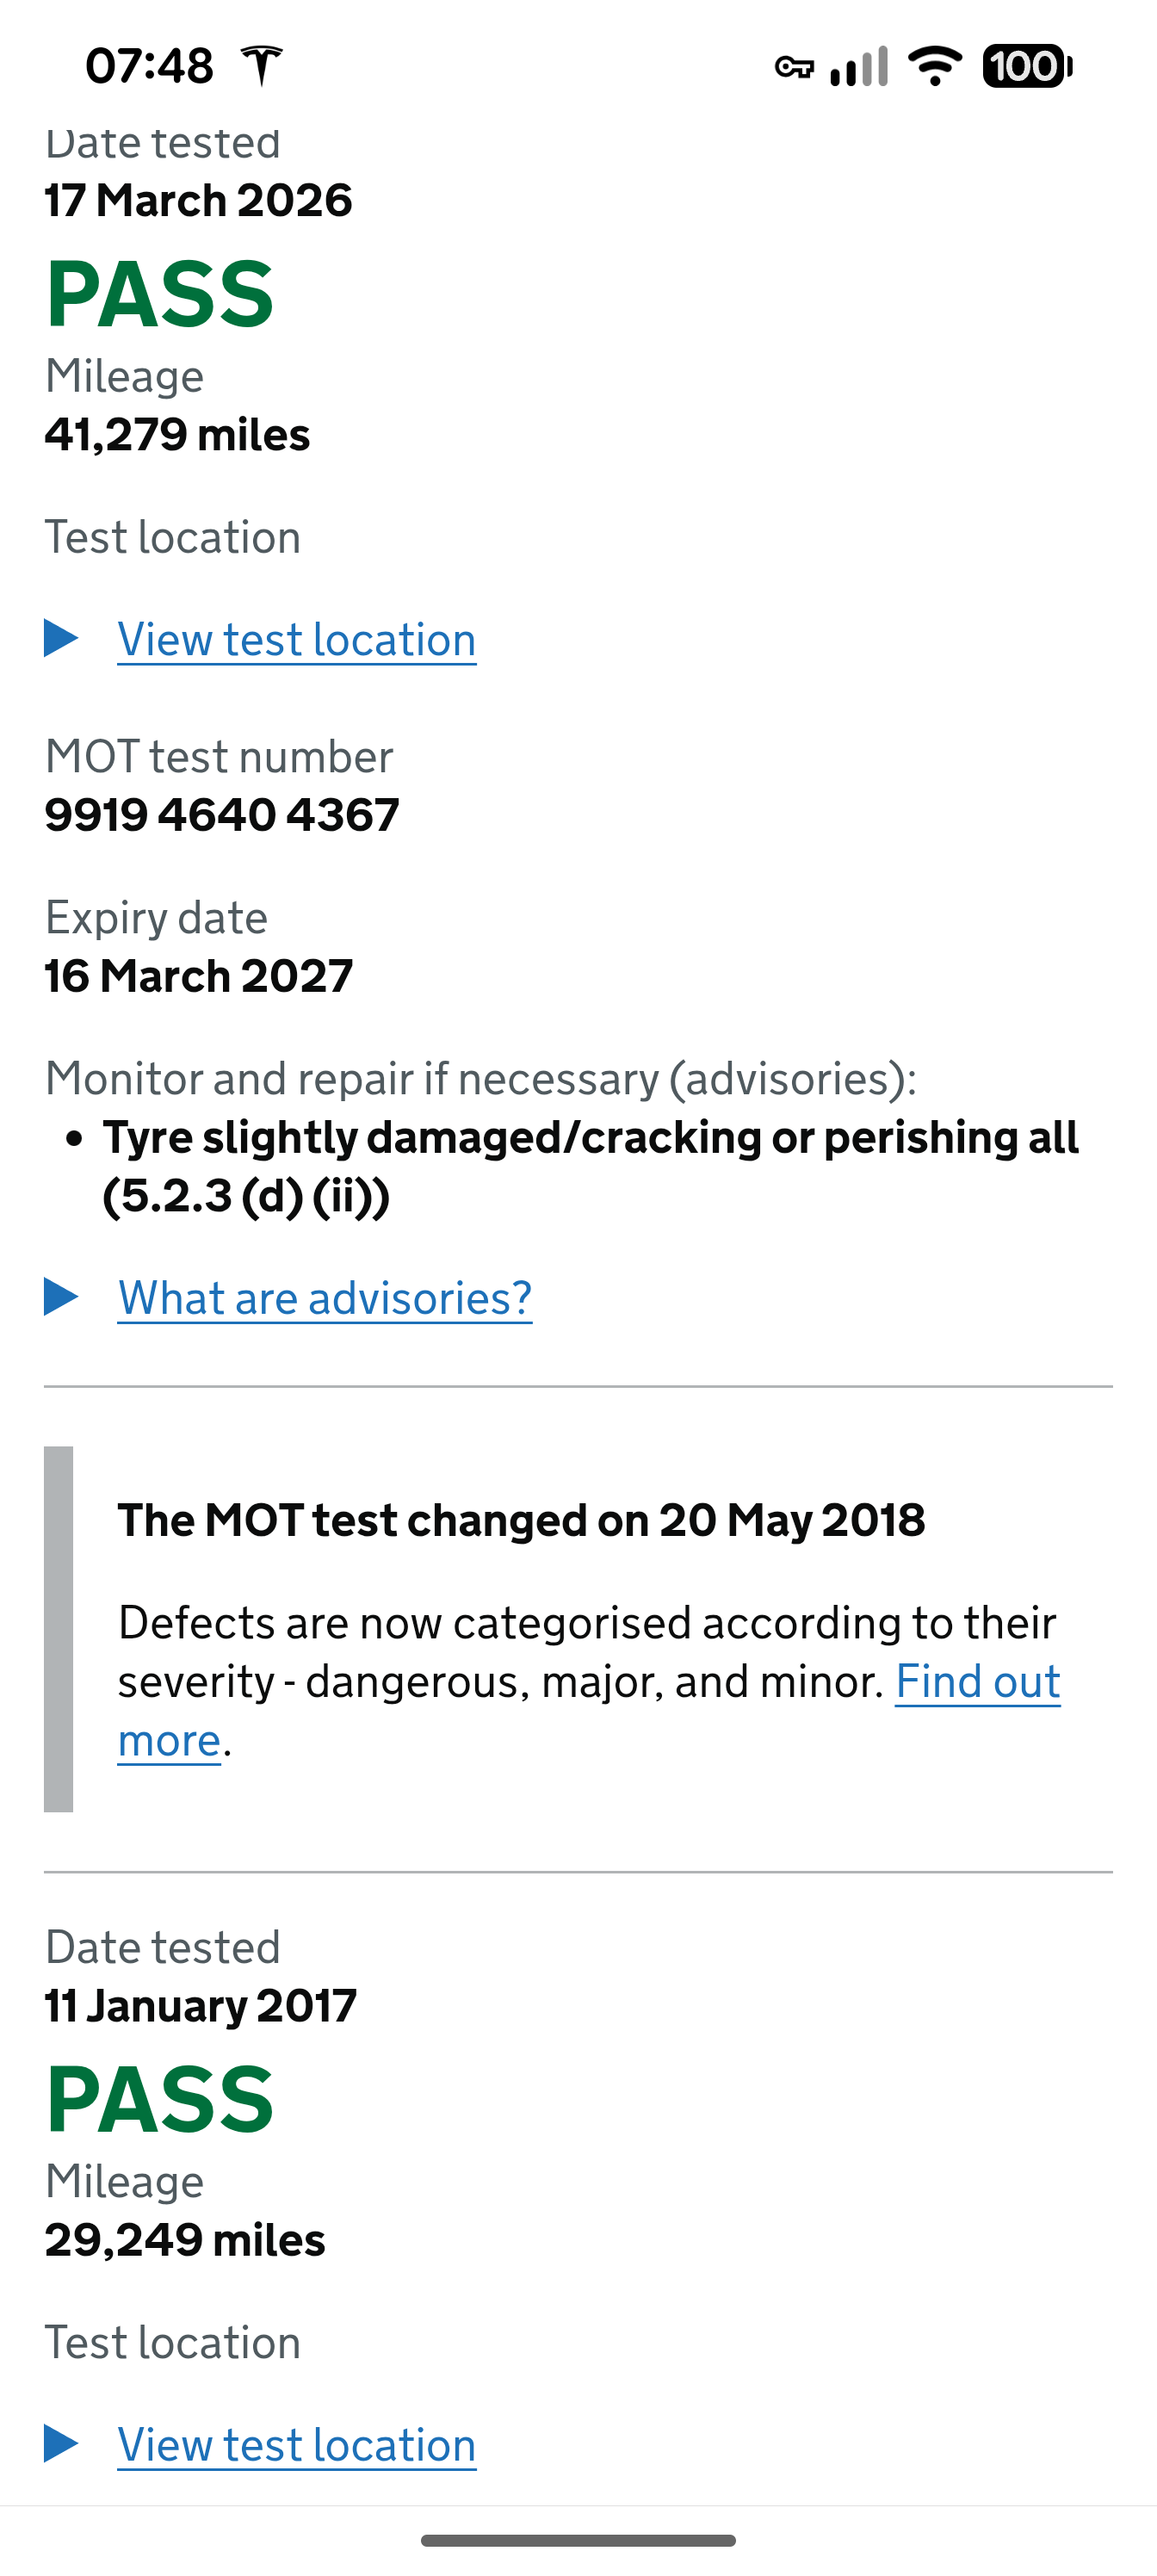Expand the triangle beside 2026 test's location
The width and height of the screenshot is (1157, 2576).
(x=61, y=638)
